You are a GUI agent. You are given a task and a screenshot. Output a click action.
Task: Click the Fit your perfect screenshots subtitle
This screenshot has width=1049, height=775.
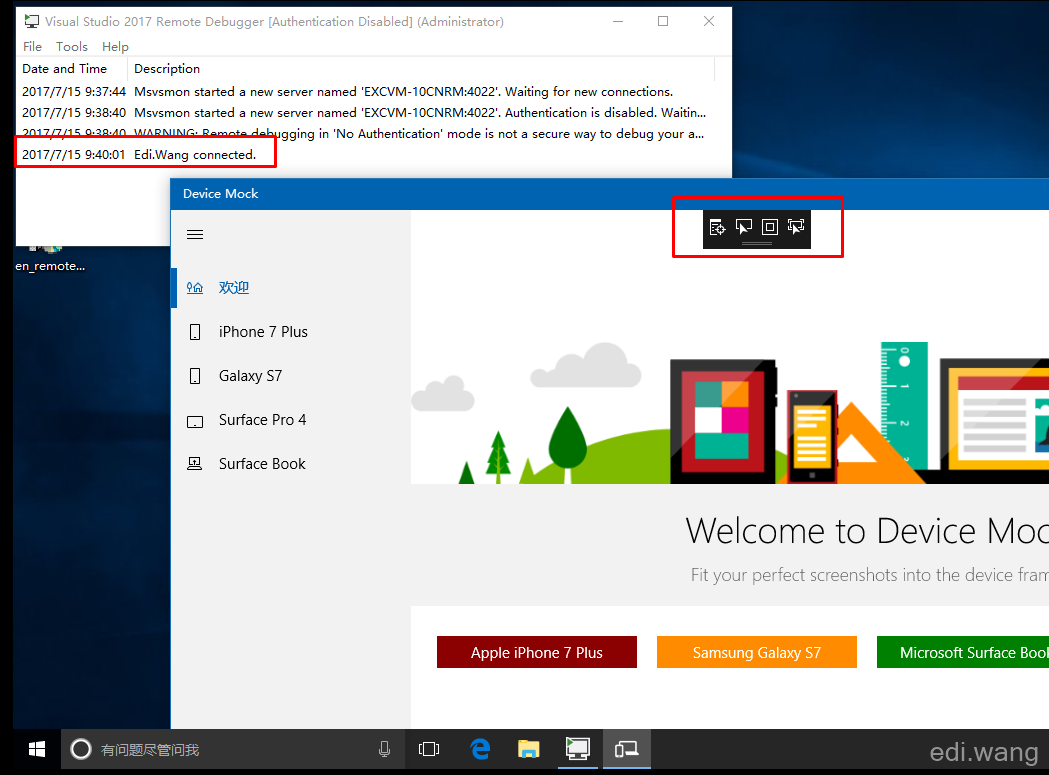point(870,575)
